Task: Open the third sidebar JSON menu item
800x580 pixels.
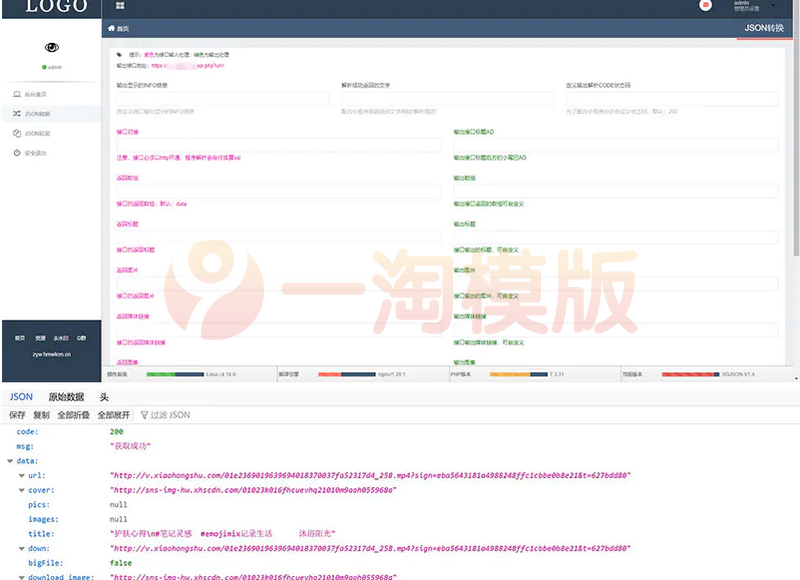Action: tap(37, 134)
